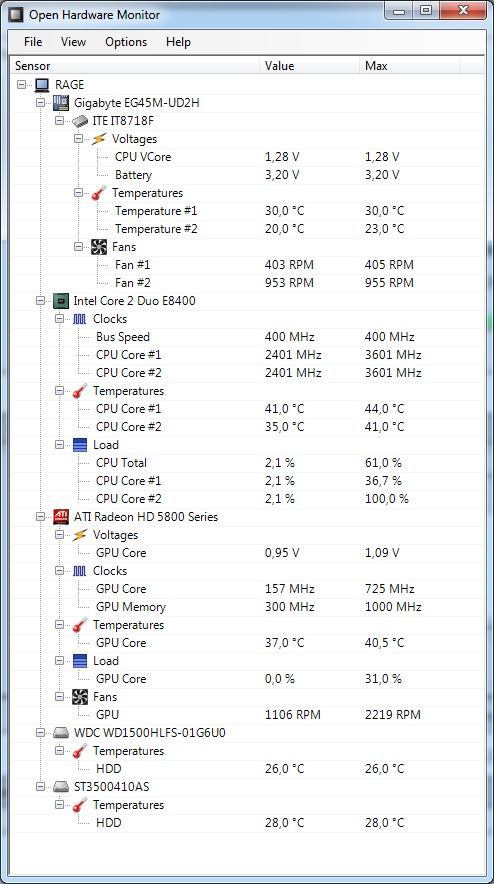Screen dimensions: 494x884
Task: Open the Help menu
Action: [x=178, y=42]
